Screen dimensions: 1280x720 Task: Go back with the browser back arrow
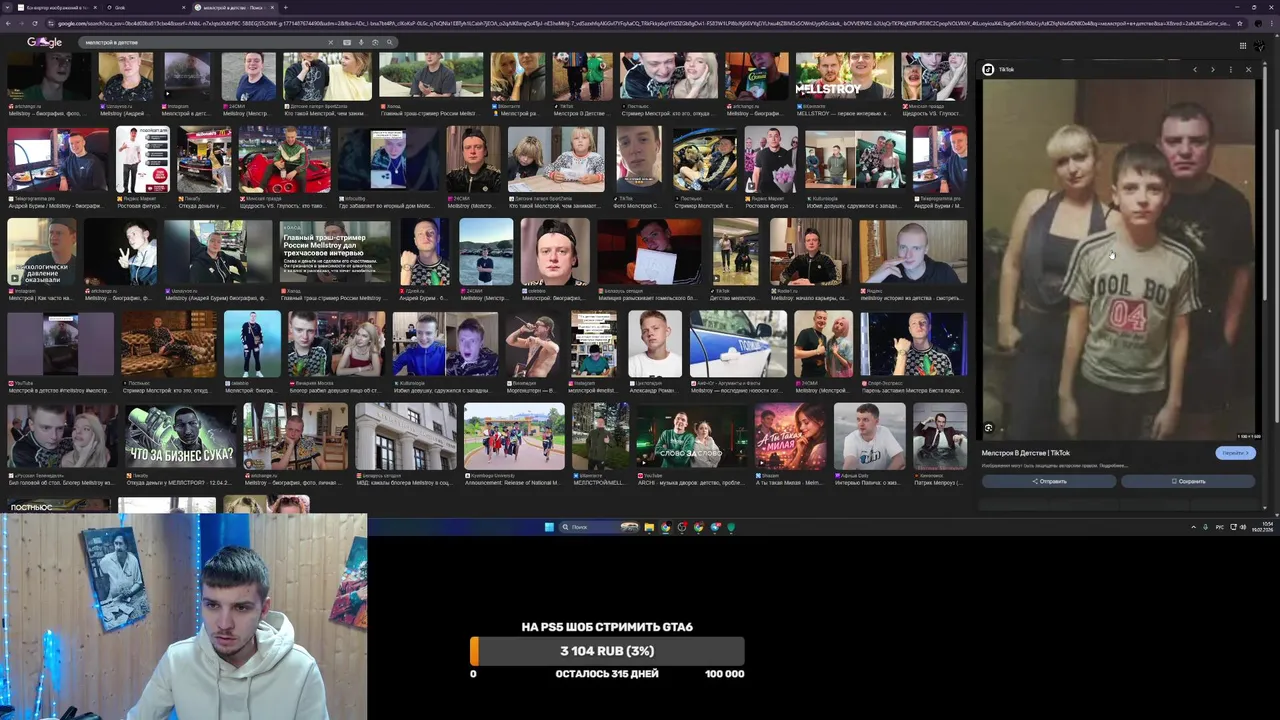click(8, 23)
